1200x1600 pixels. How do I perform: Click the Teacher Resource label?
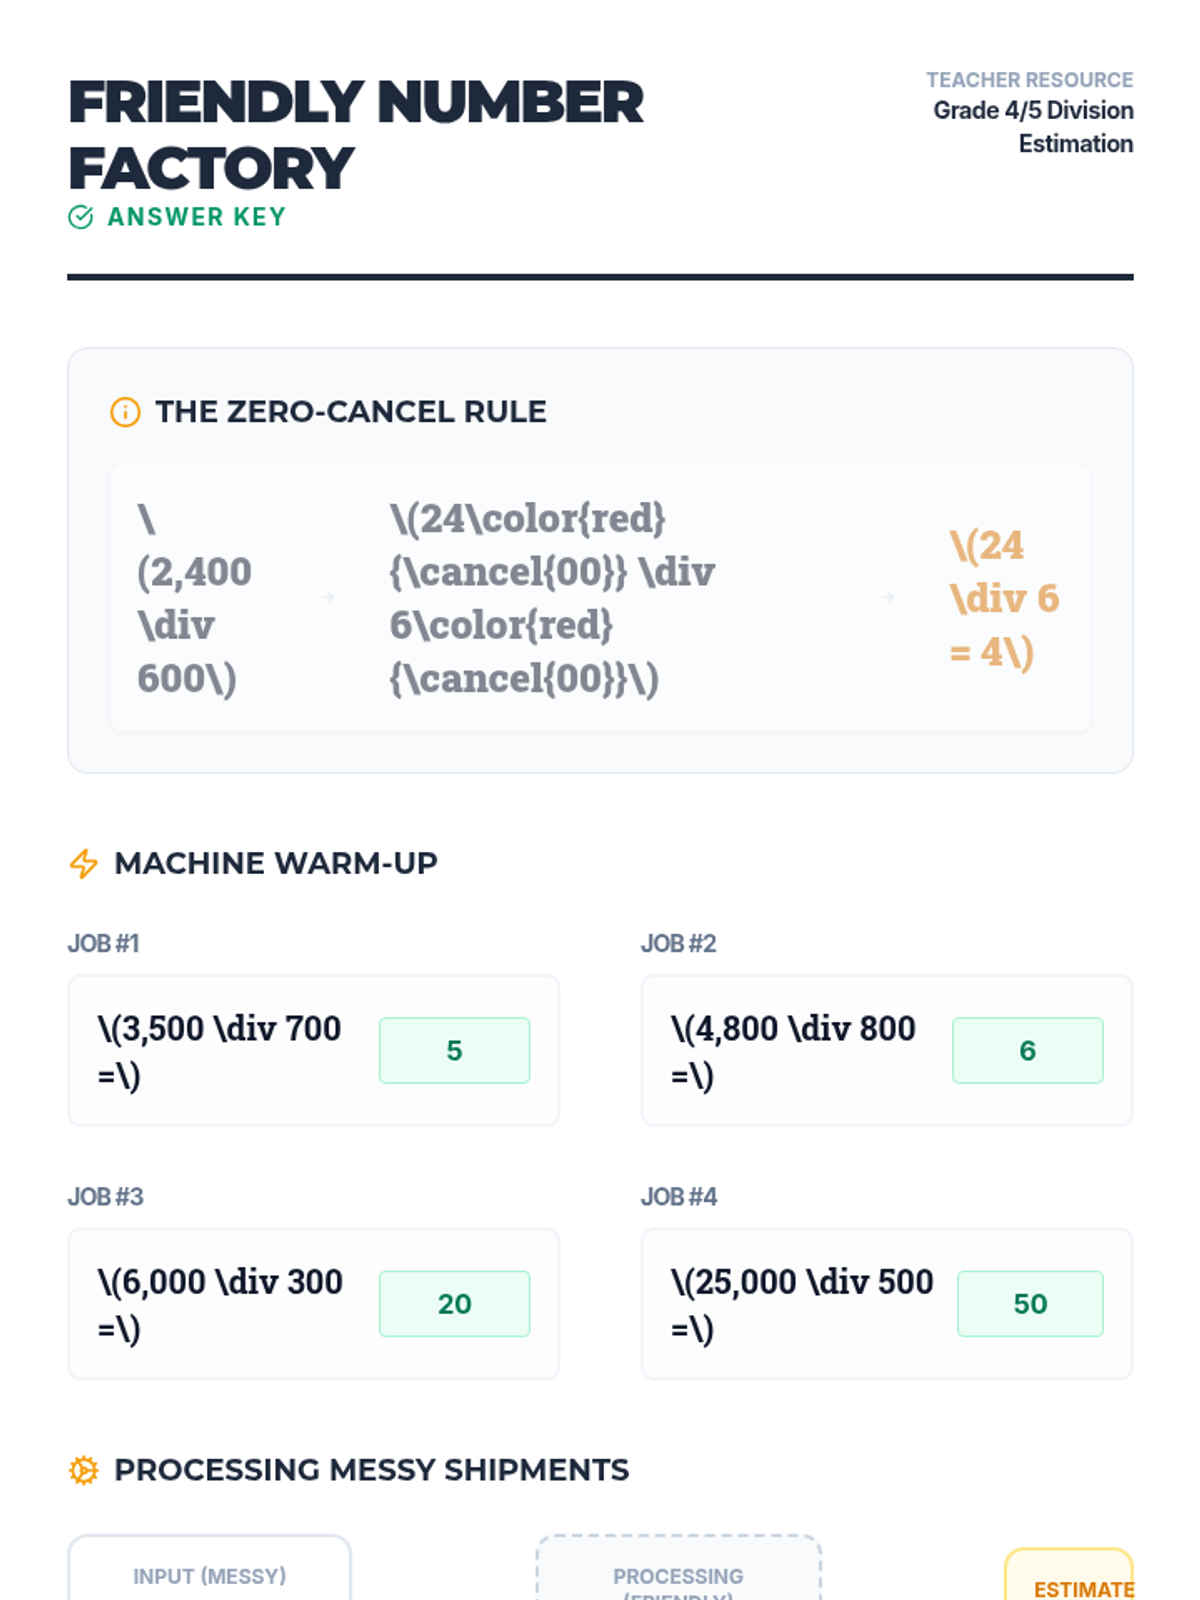1029,80
